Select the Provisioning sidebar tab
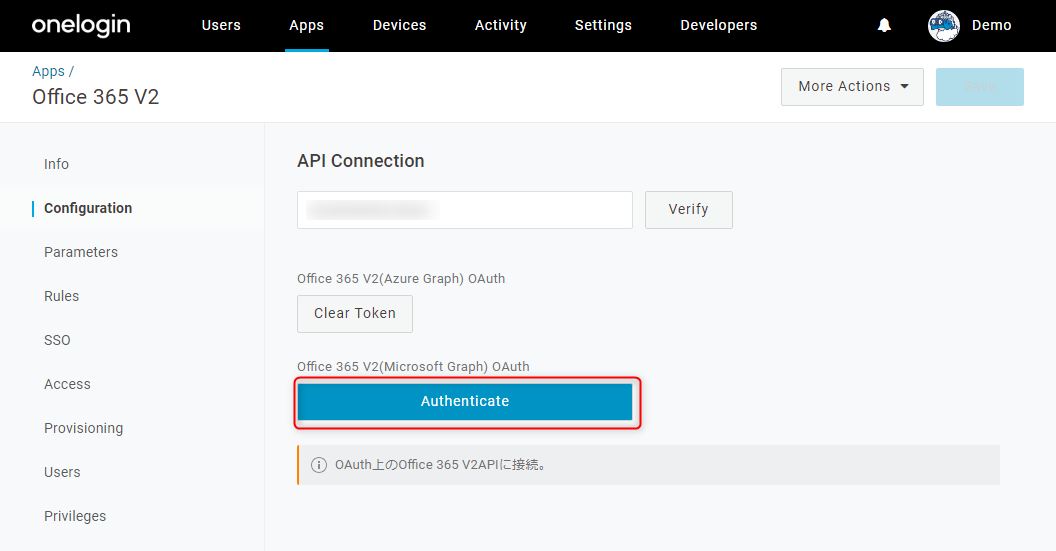This screenshot has width=1056, height=551. (84, 428)
